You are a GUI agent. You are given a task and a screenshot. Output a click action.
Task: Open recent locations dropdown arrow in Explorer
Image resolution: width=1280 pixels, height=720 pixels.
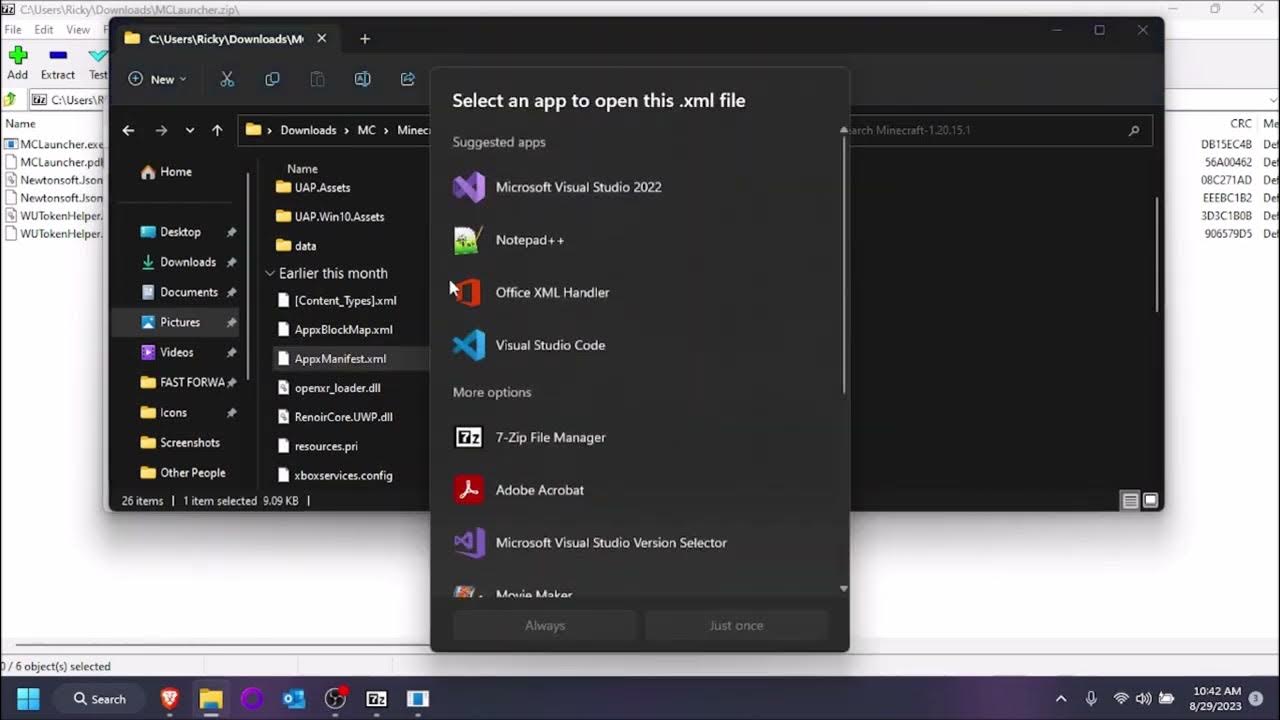point(189,130)
